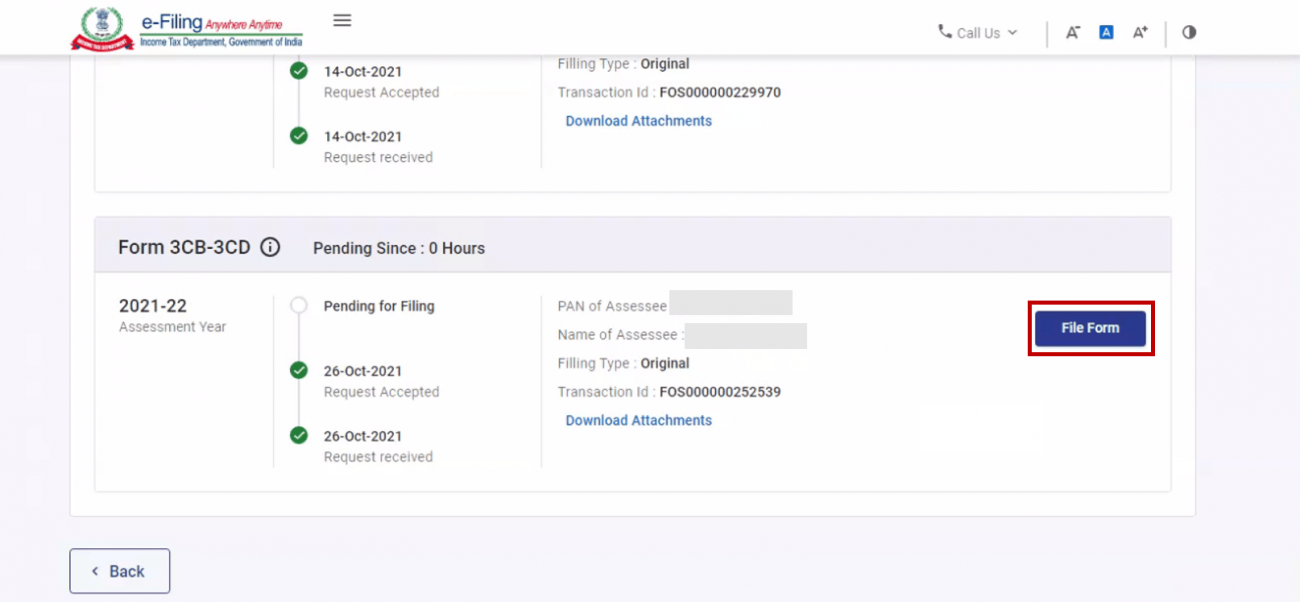
Task: Click green check for 14-Oct-2021 Request received
Action: [298, 136]
